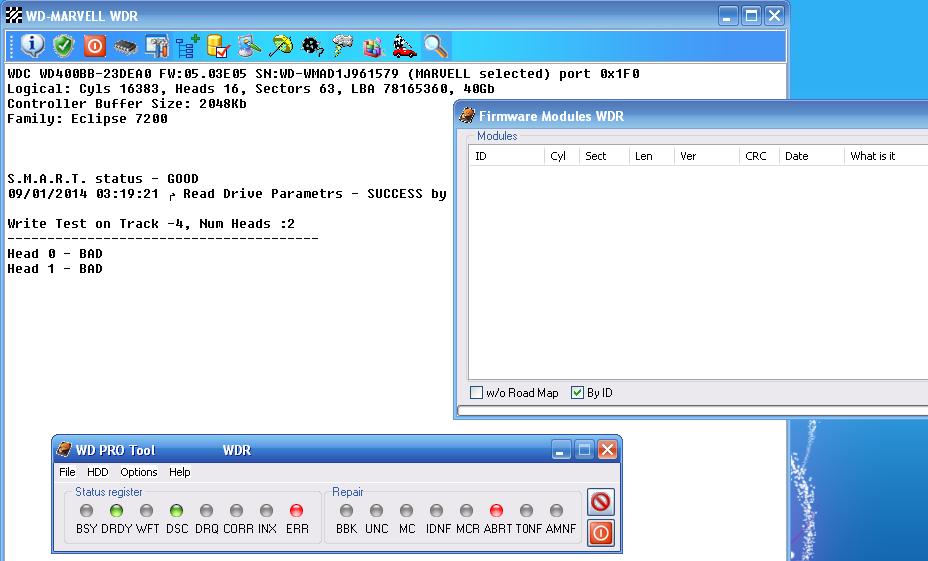Image resolution: width=928 pixels, height=561 pixels.
Task: Maximize the WD-MARVELL WDR window
Action: [x=751, y=15]
